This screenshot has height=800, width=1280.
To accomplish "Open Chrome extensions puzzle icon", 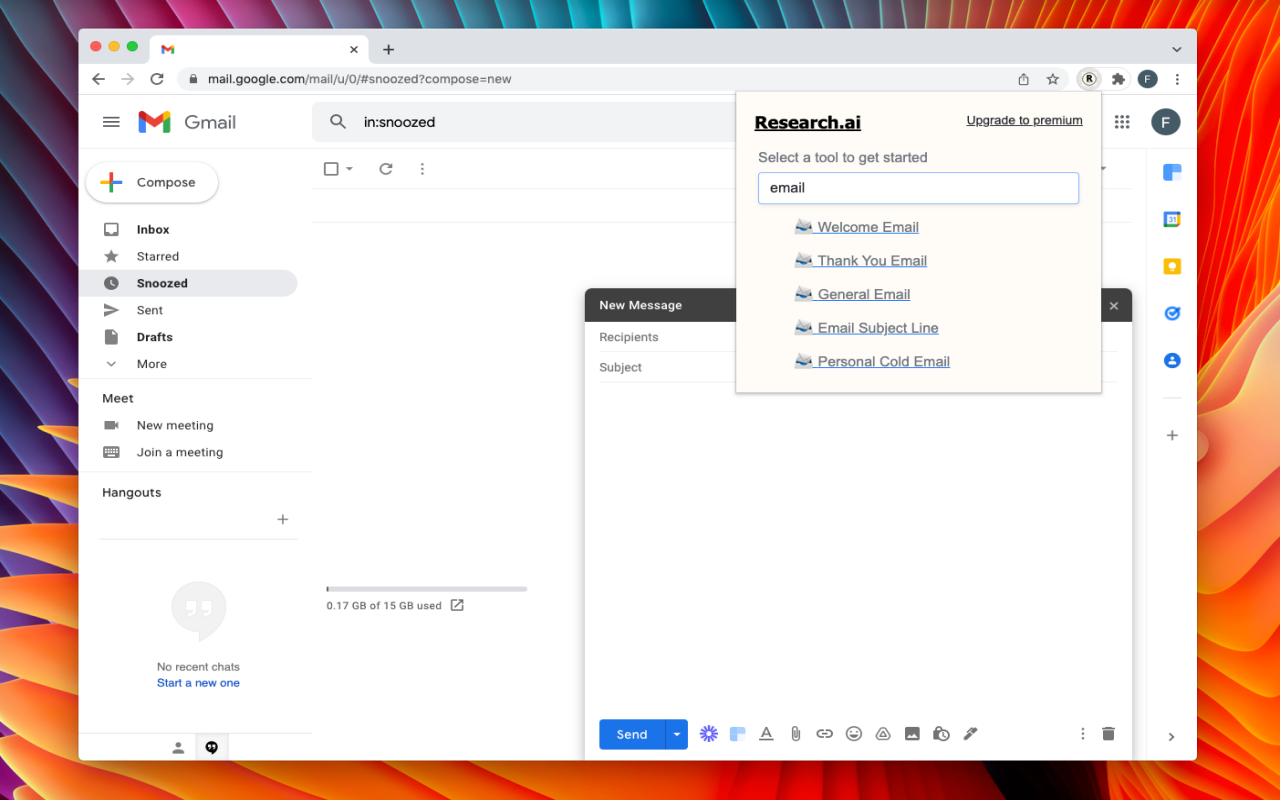I will click(1118, 79).
